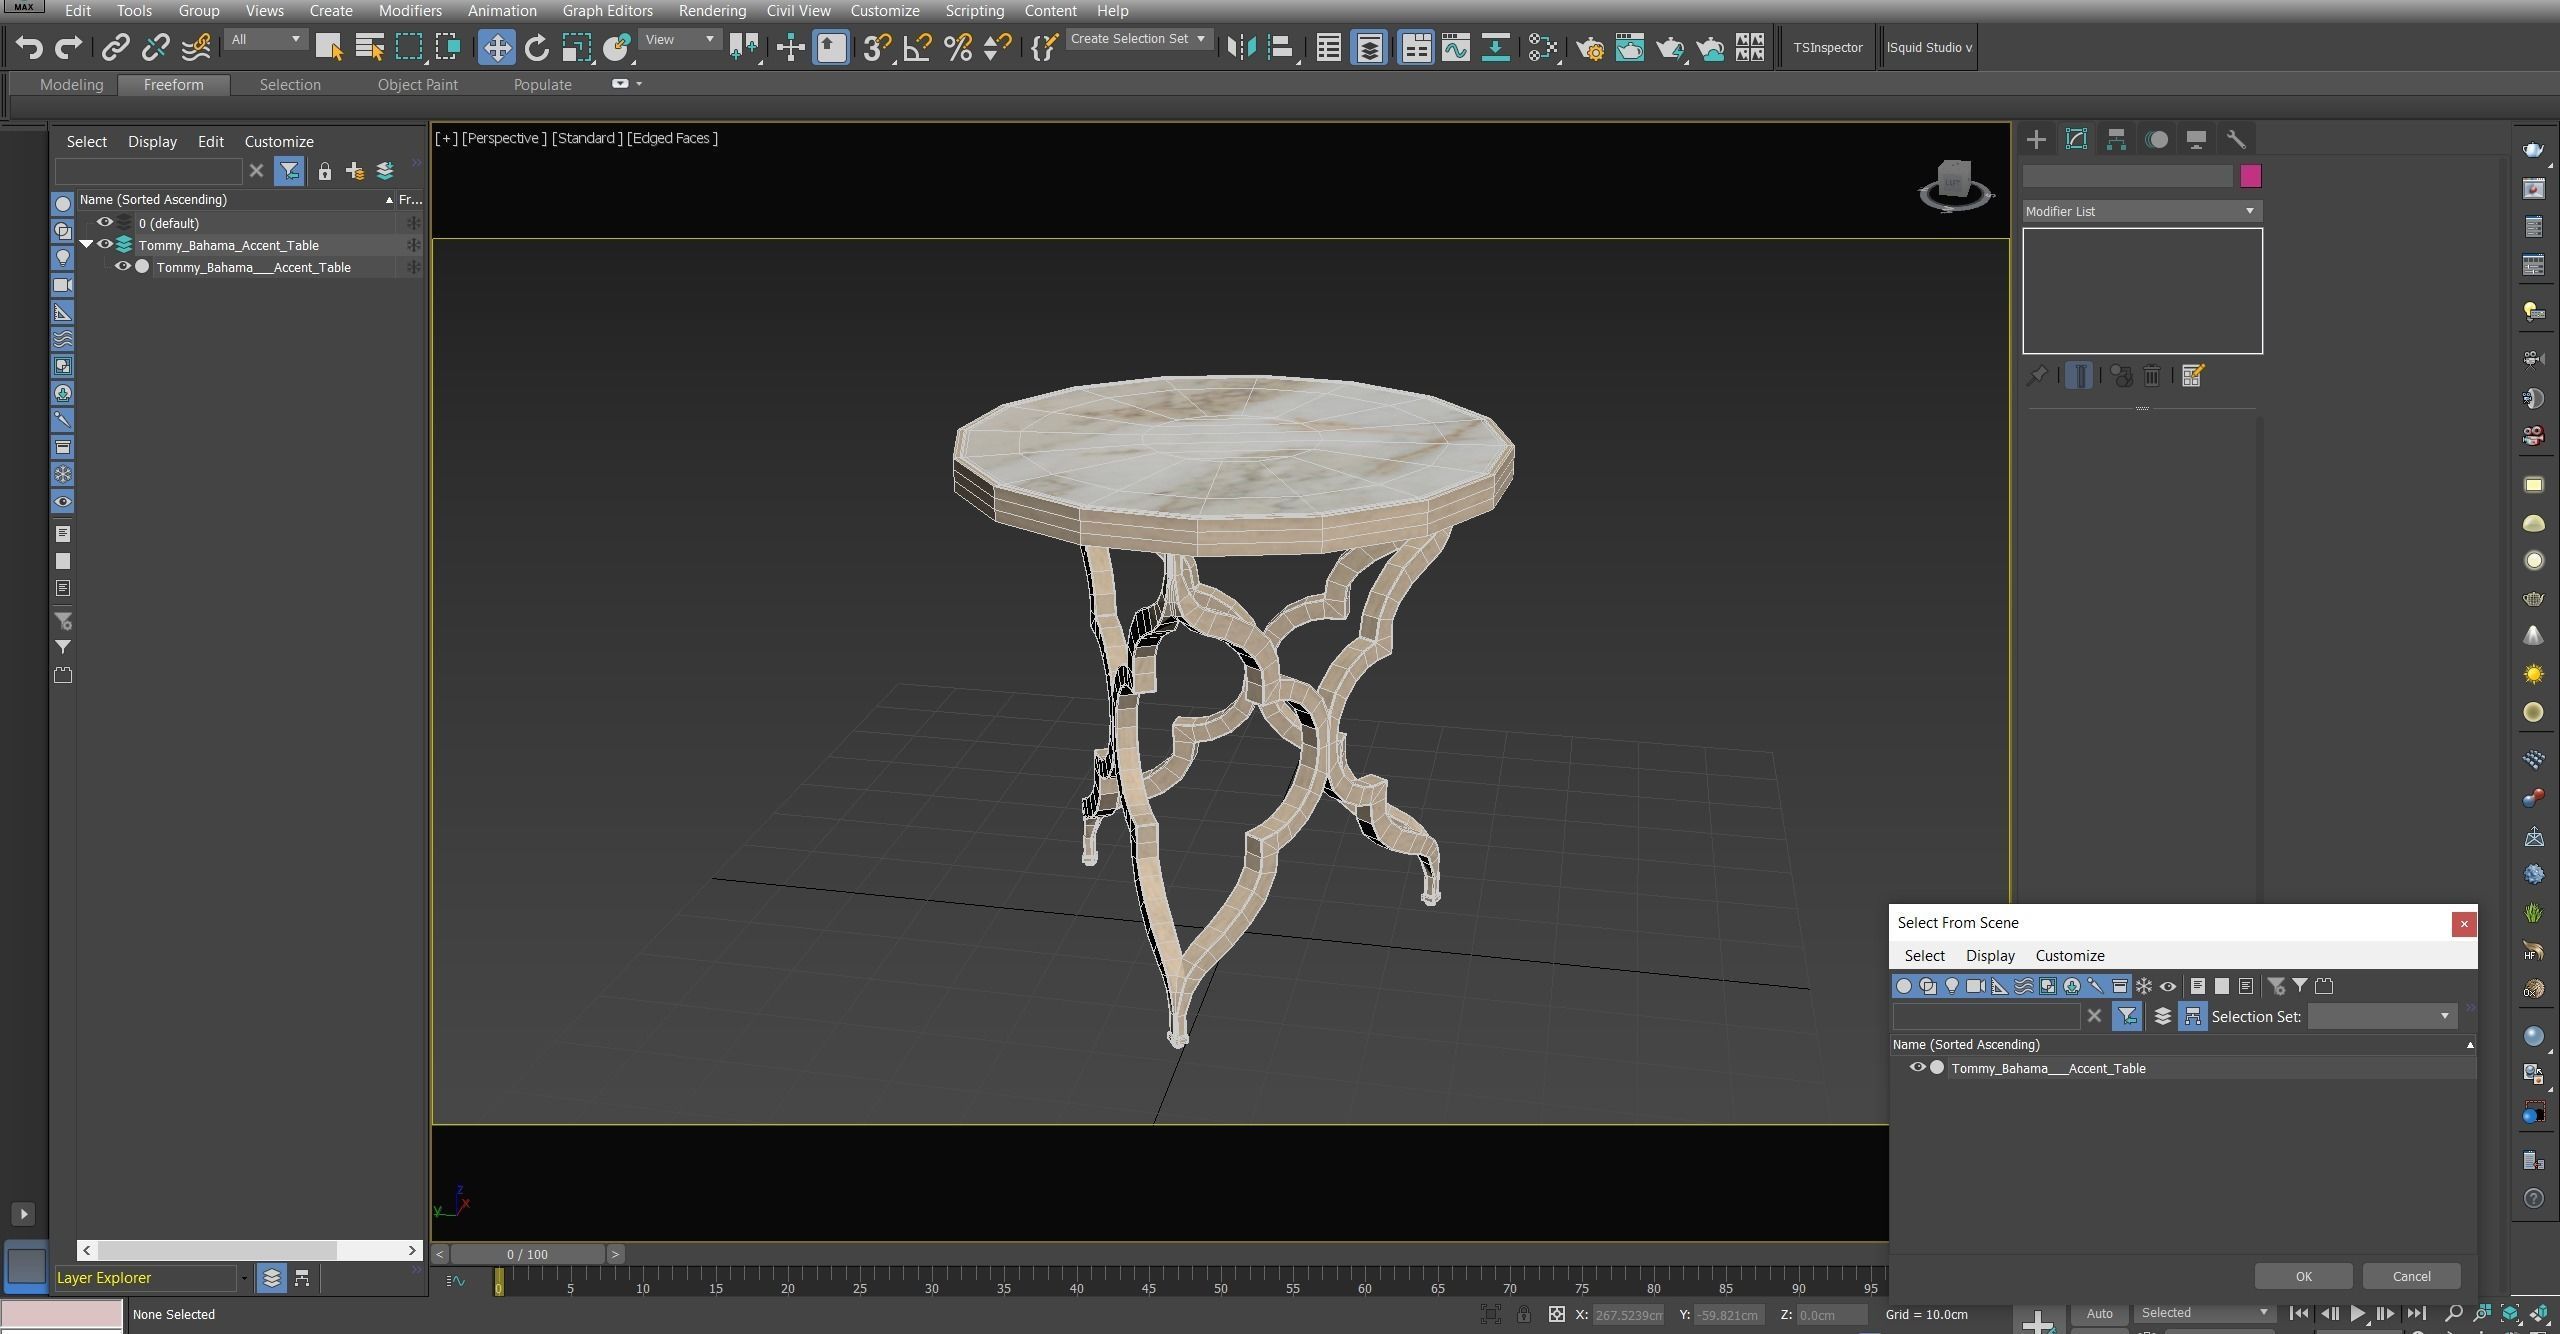Activate the Angle Snap toggle icon

[x=917, y=47]
